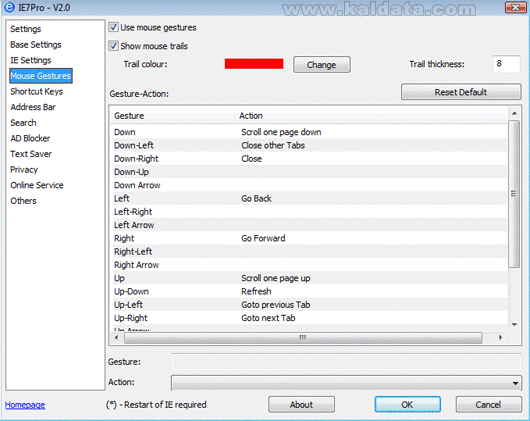Open the Action dropdown list
Image resolution: width=530 pixels, height=421 pixels.
click(346, 383)
